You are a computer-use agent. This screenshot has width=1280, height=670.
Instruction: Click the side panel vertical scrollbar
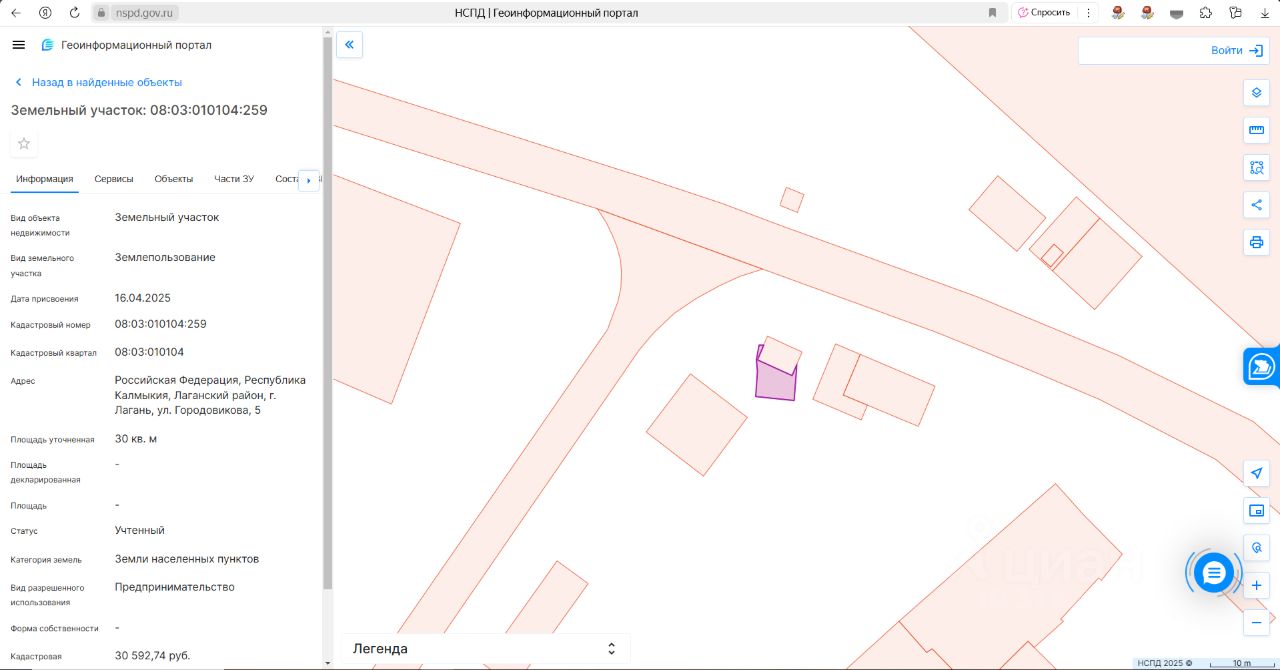[327, 315]
